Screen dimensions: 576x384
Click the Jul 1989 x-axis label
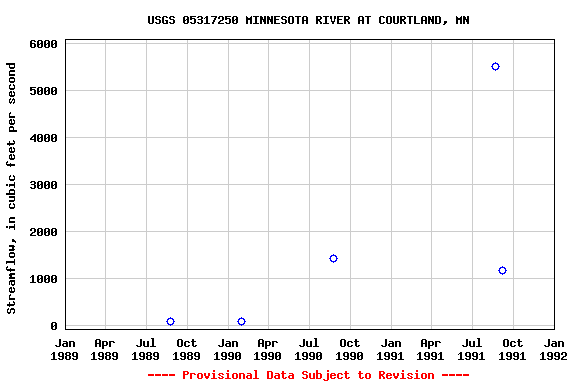[146, 349]
